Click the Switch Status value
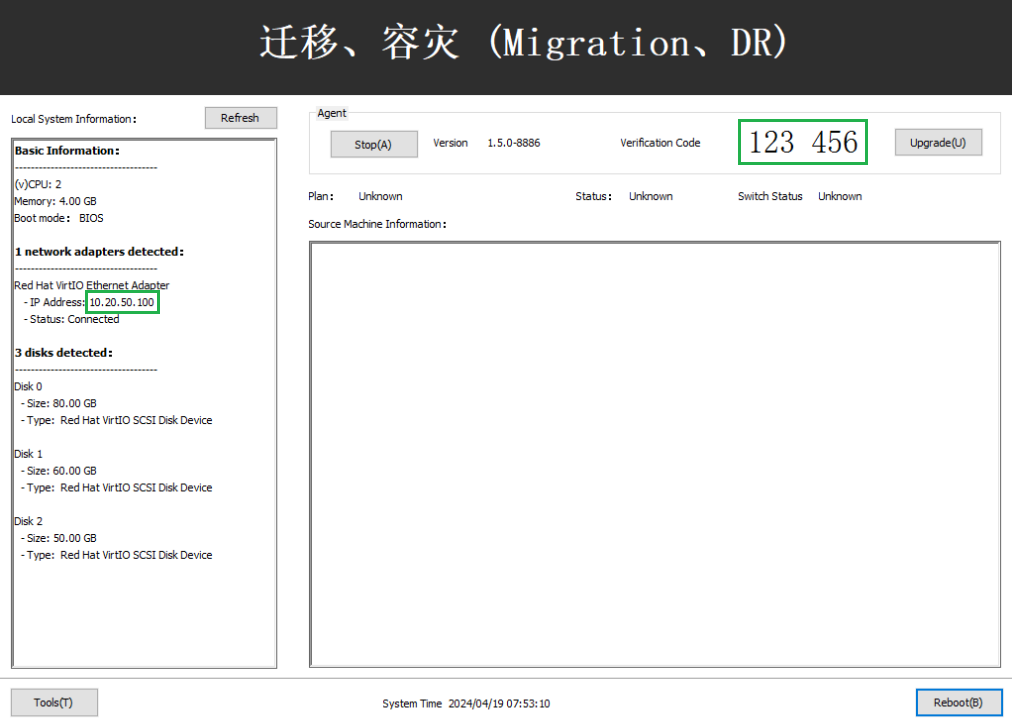Viewport: 1012px width, 723px height. tap(839, 196)
